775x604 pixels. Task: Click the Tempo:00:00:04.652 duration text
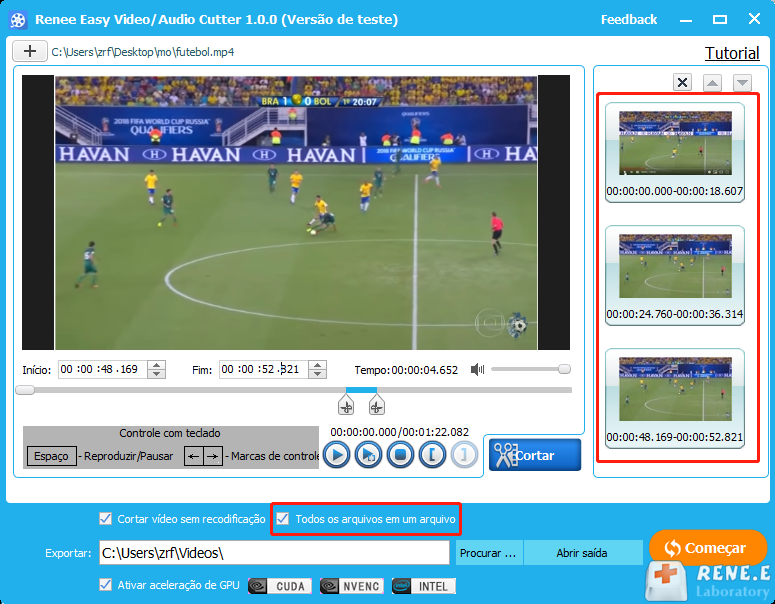tap(406, 370)
